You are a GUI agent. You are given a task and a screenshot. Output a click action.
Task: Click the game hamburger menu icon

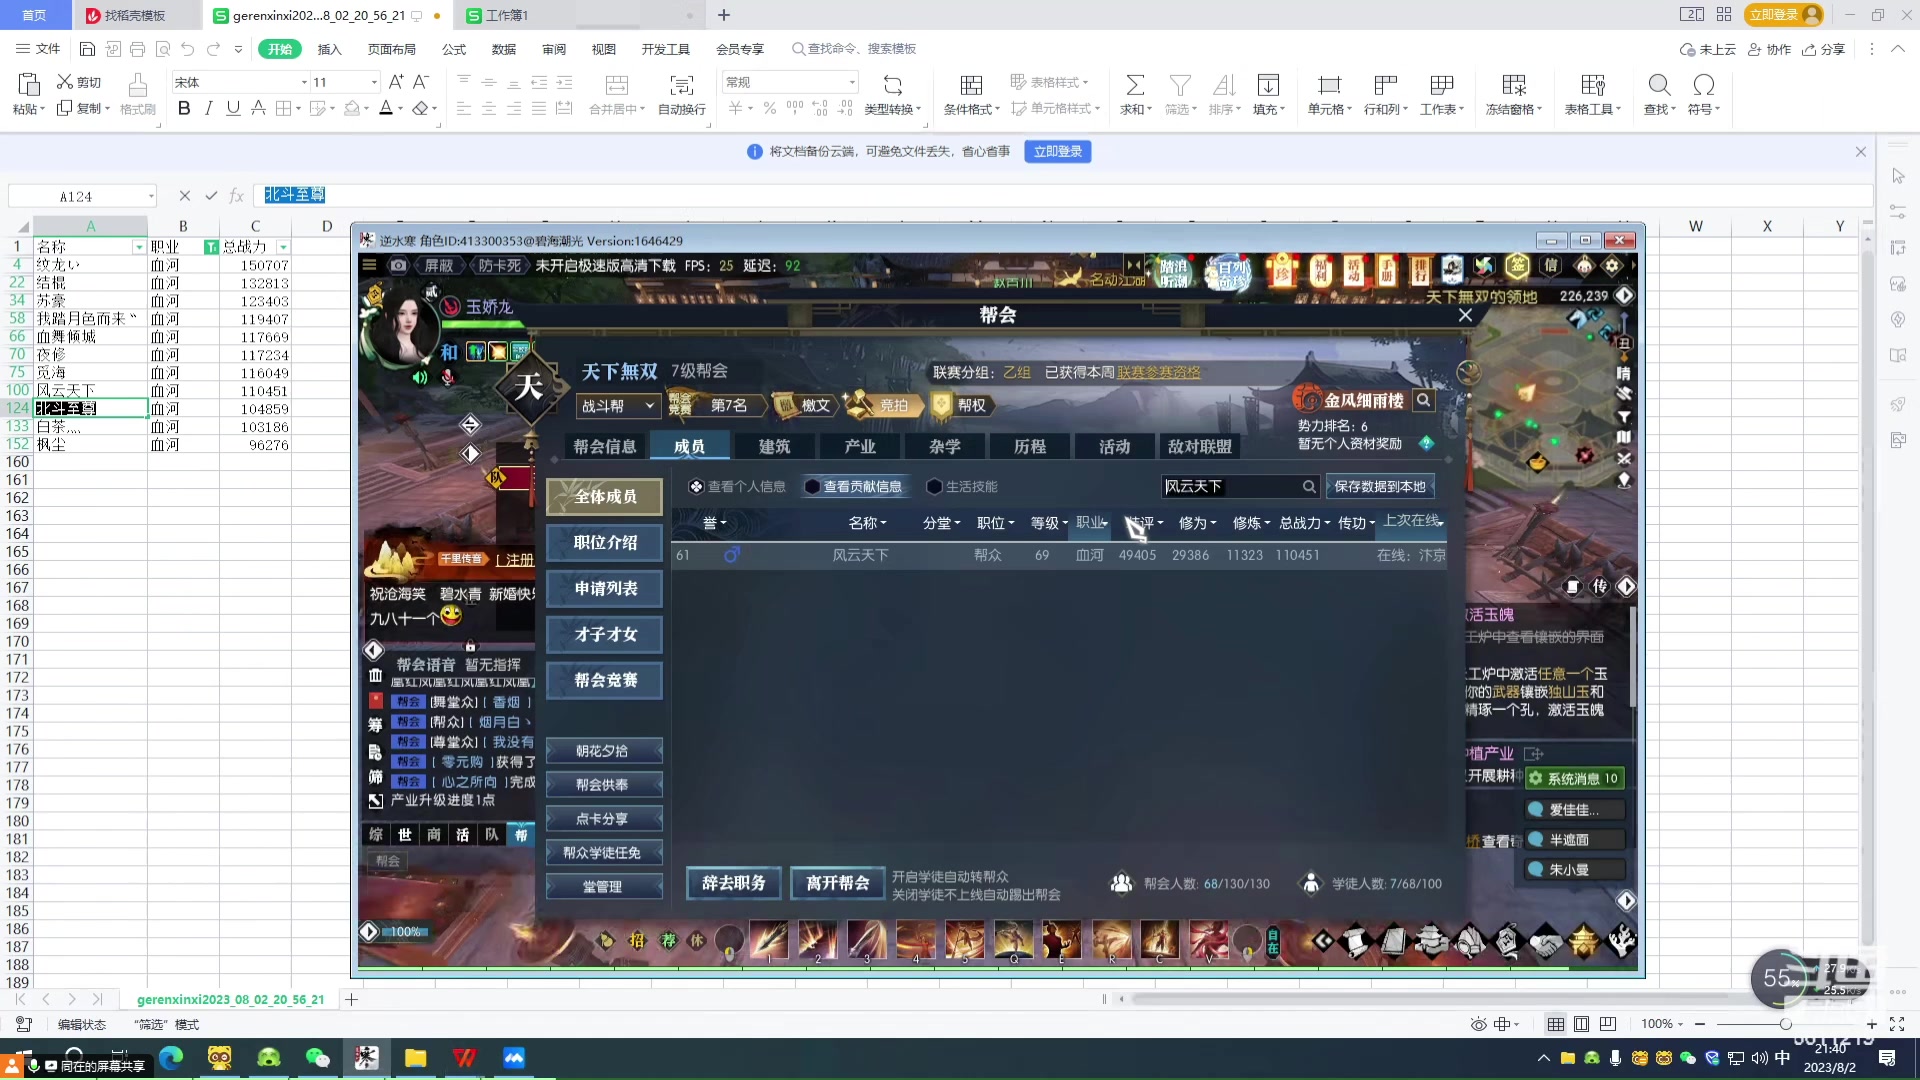click(x=369, y=266)
